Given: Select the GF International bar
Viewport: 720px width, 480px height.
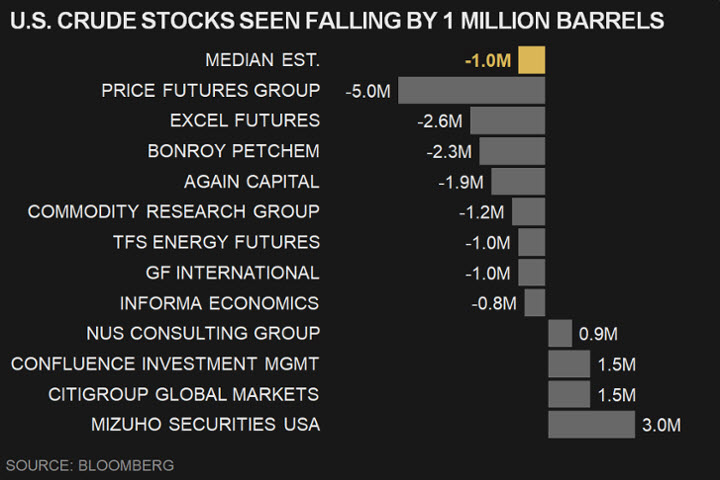Looking at the screenshot, I should click(x=531, y=273).
